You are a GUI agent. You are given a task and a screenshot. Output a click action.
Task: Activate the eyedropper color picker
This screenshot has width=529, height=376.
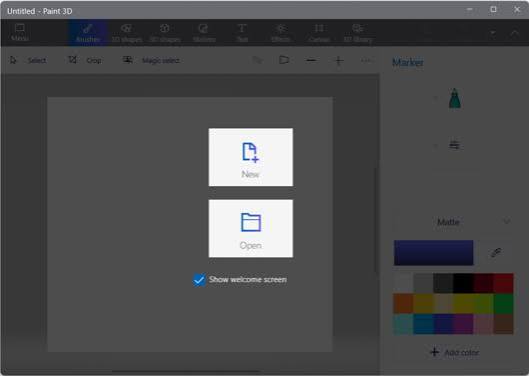(496, 252)
